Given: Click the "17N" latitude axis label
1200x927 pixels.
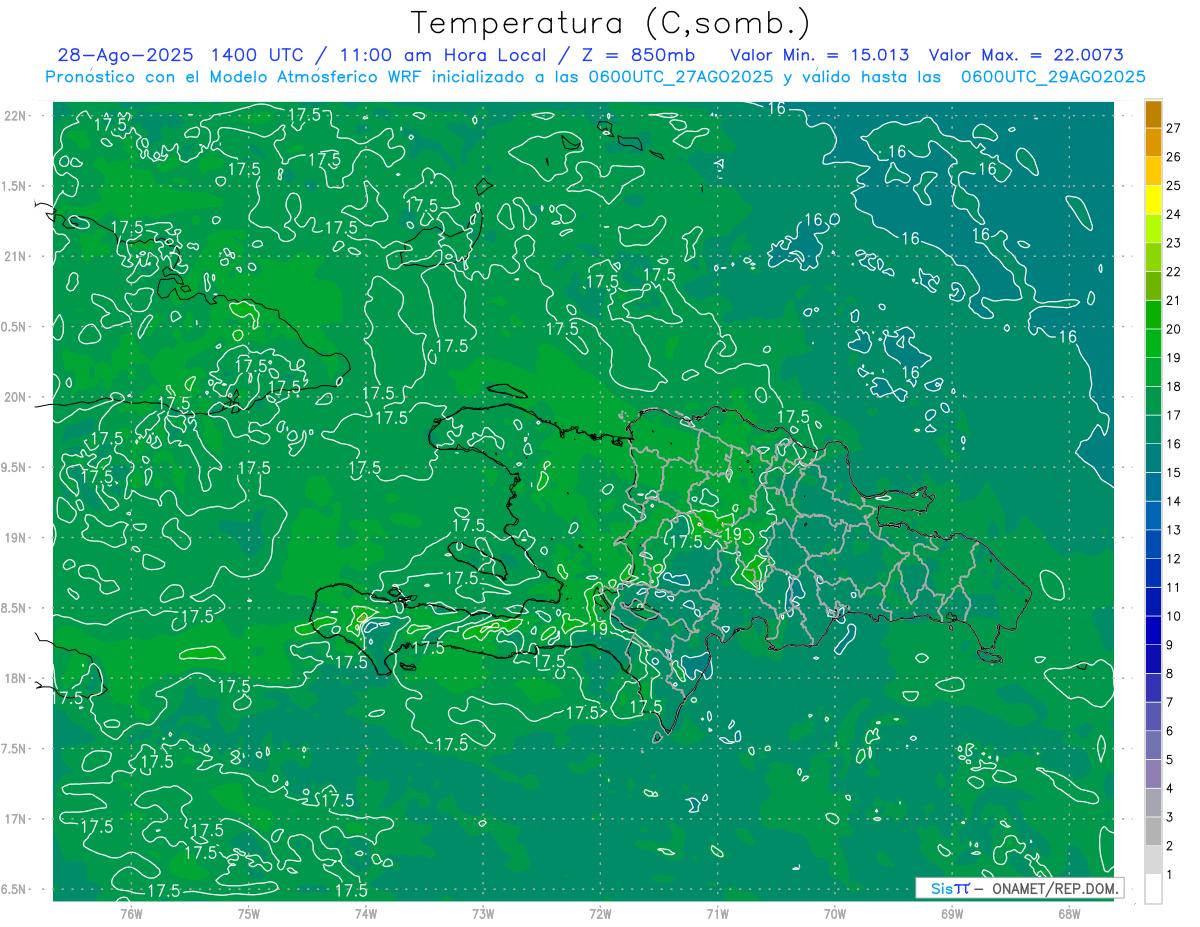Looking at the screenshot, I should [16, 819].
